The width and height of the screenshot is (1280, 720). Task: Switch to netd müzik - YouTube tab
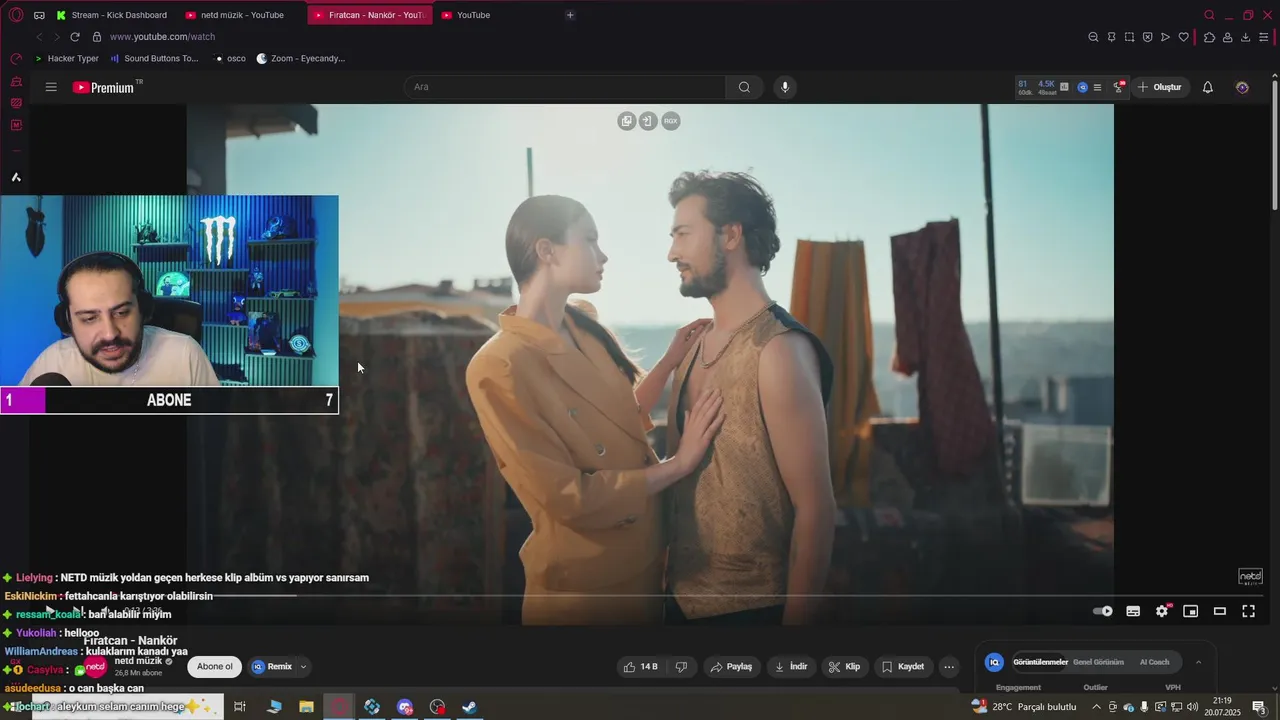click(235, 15)
